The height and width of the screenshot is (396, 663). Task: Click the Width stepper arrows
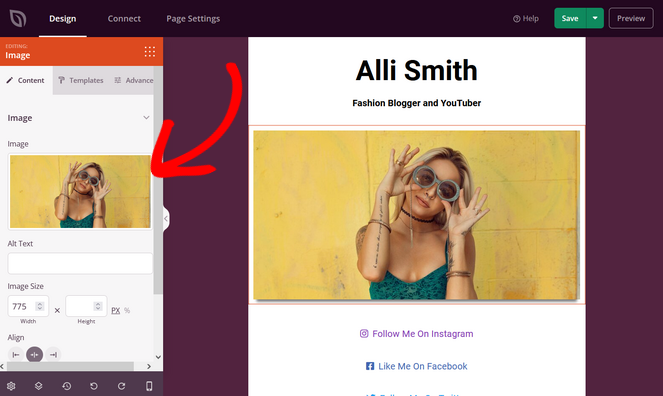pyautogui.click(x=40, y=306)
